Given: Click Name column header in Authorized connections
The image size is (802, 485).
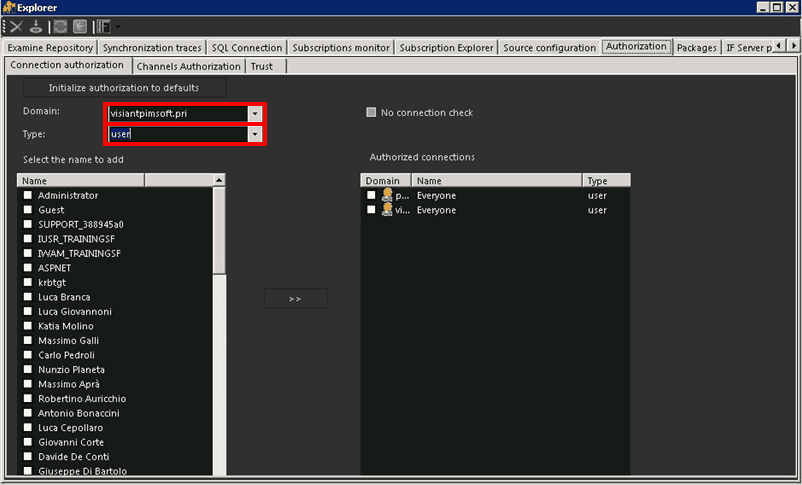Looking at the screenshot, I should click(497, 181).
